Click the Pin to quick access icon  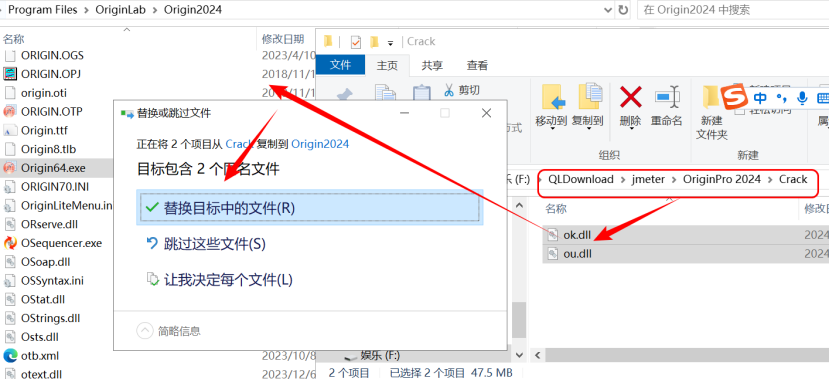coord(345,94)
